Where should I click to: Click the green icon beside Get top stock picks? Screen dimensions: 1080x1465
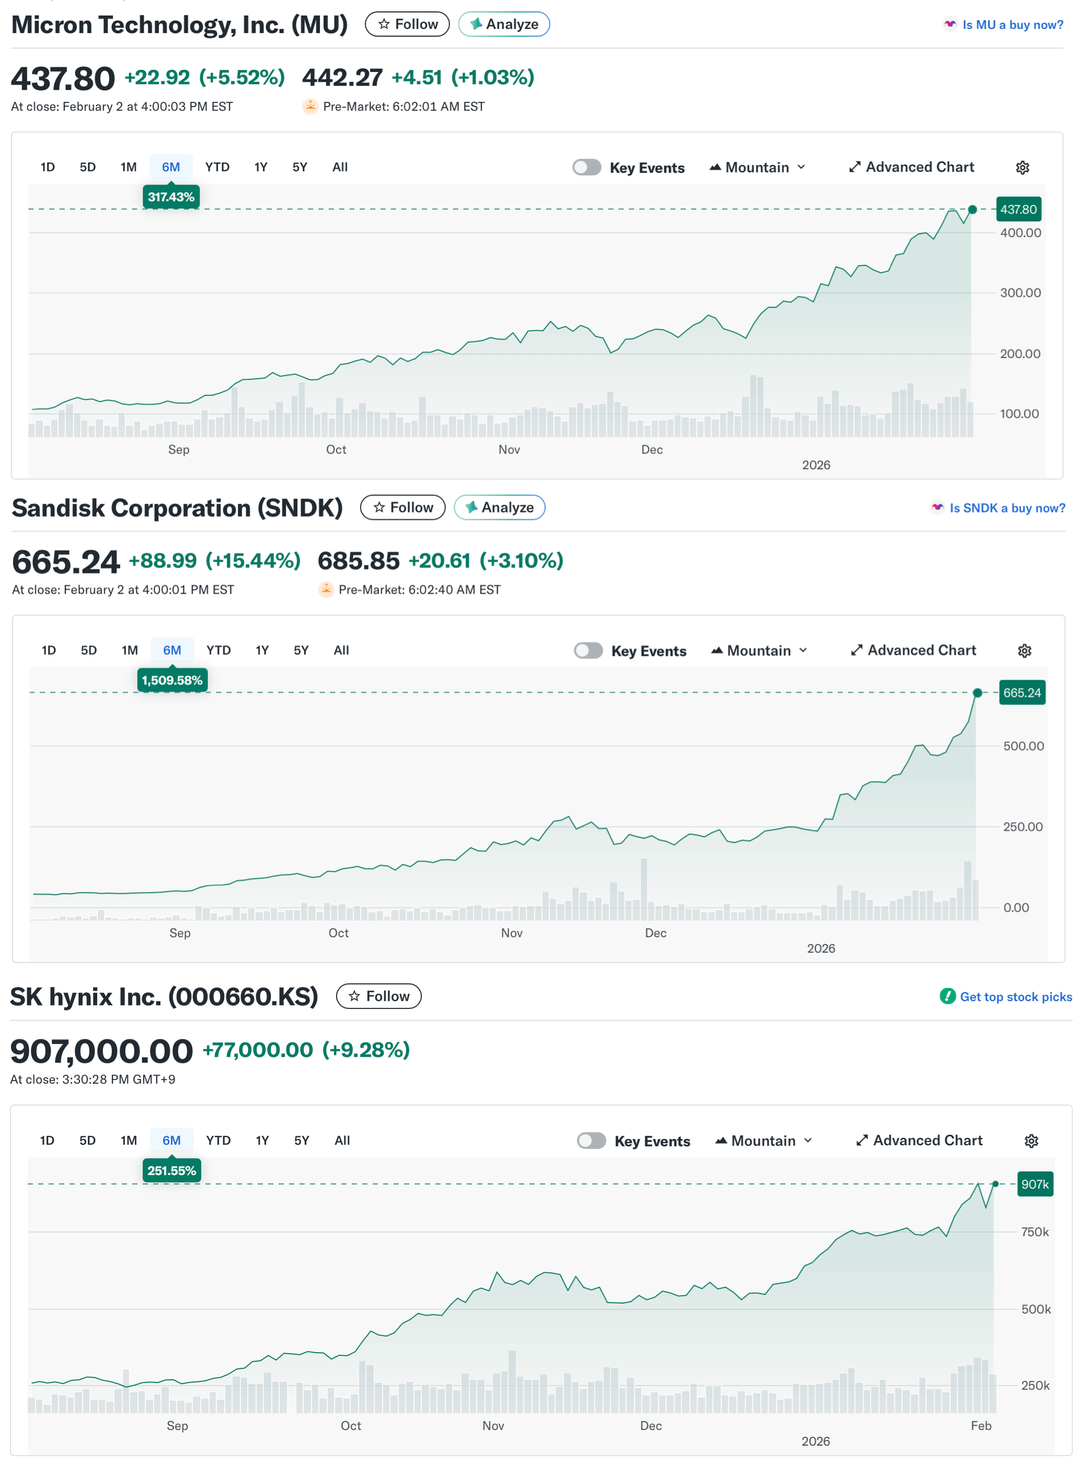(947, 996)
